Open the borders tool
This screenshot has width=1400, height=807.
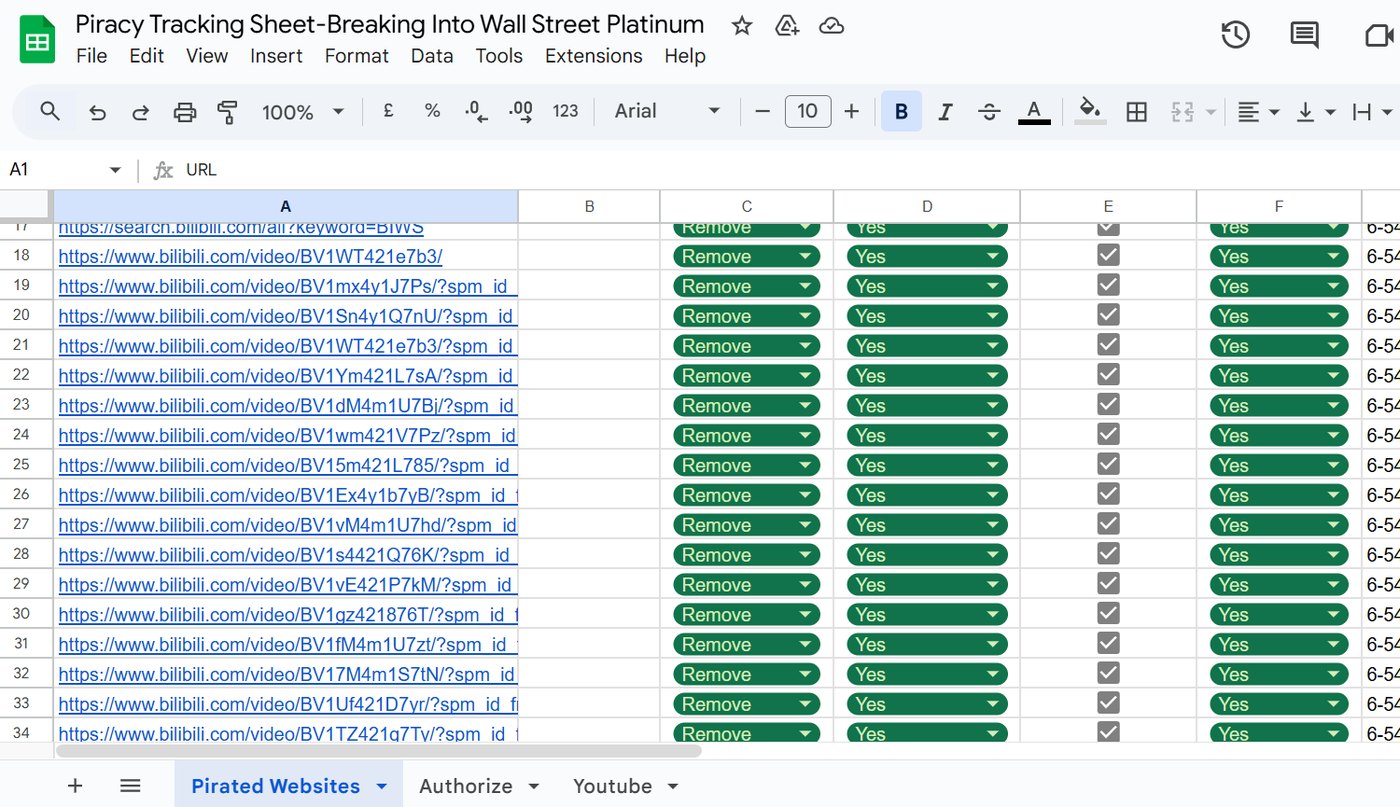coord(1136,112)
